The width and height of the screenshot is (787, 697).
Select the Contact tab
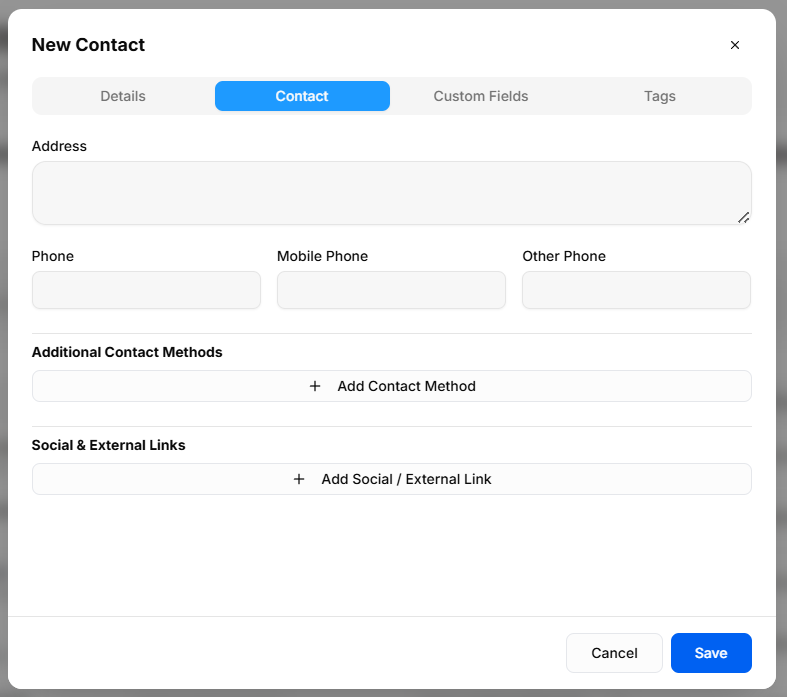(x=302, y=96)
